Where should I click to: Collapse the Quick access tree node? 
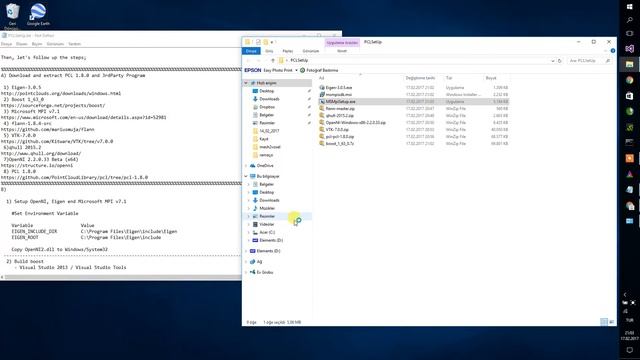pos(246,83)
